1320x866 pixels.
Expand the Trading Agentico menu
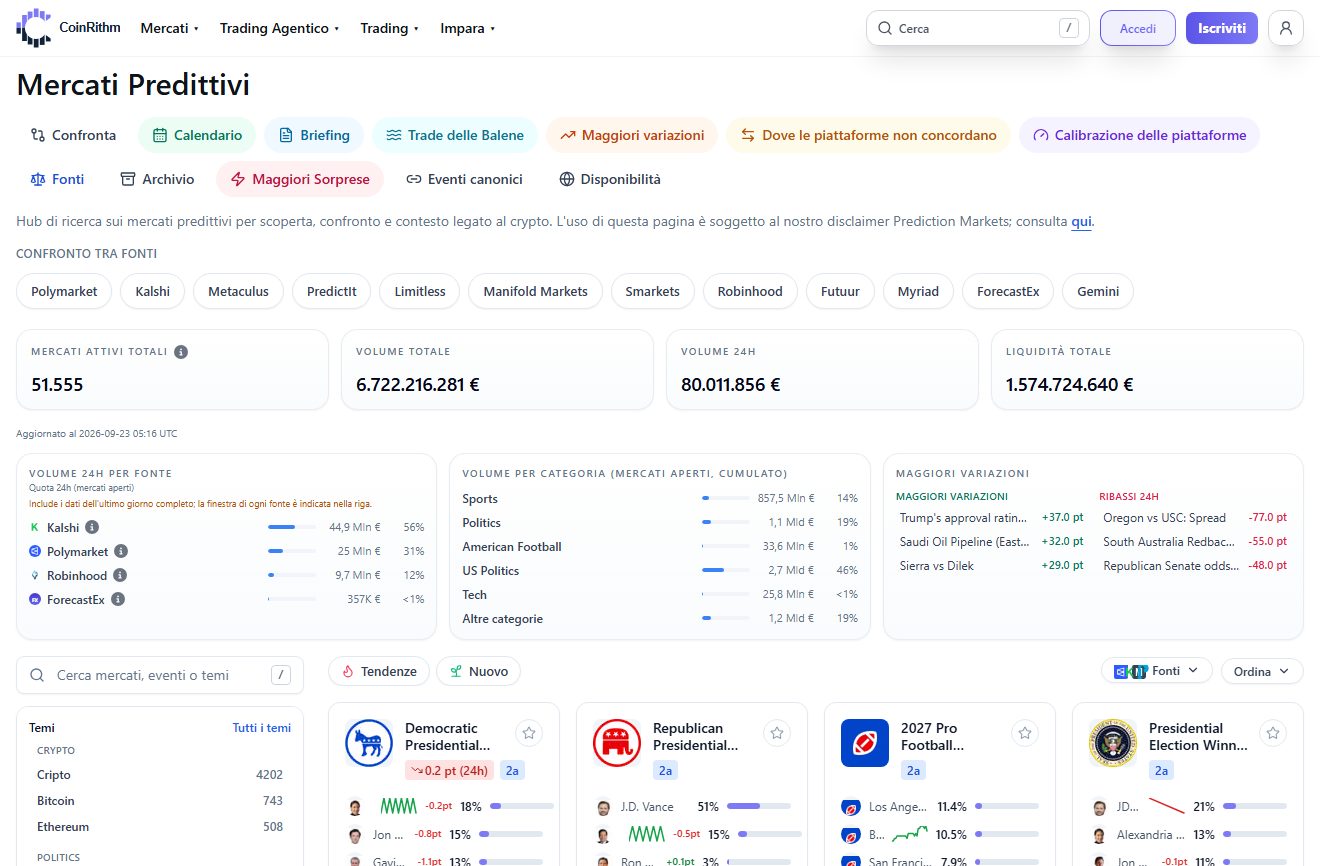[279, 28]
